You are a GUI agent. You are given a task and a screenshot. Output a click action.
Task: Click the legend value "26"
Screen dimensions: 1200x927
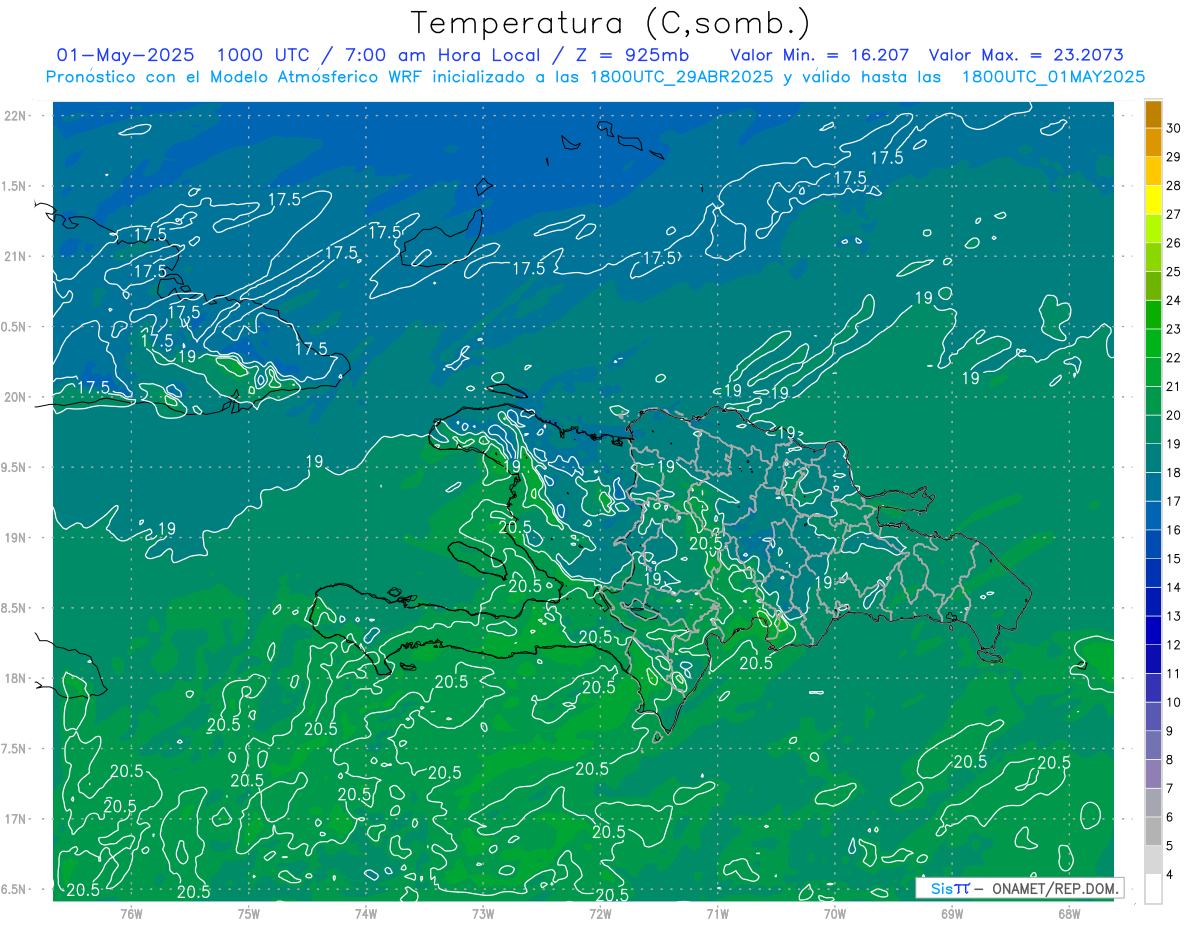coord(1174,243)
